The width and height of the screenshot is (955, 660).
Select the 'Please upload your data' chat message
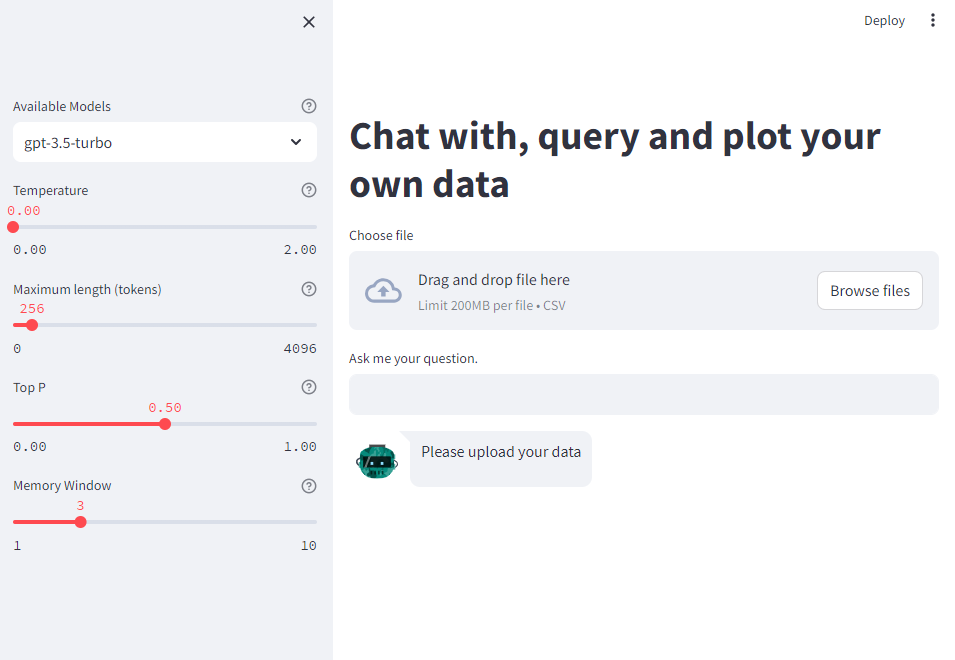click(500, 452)
